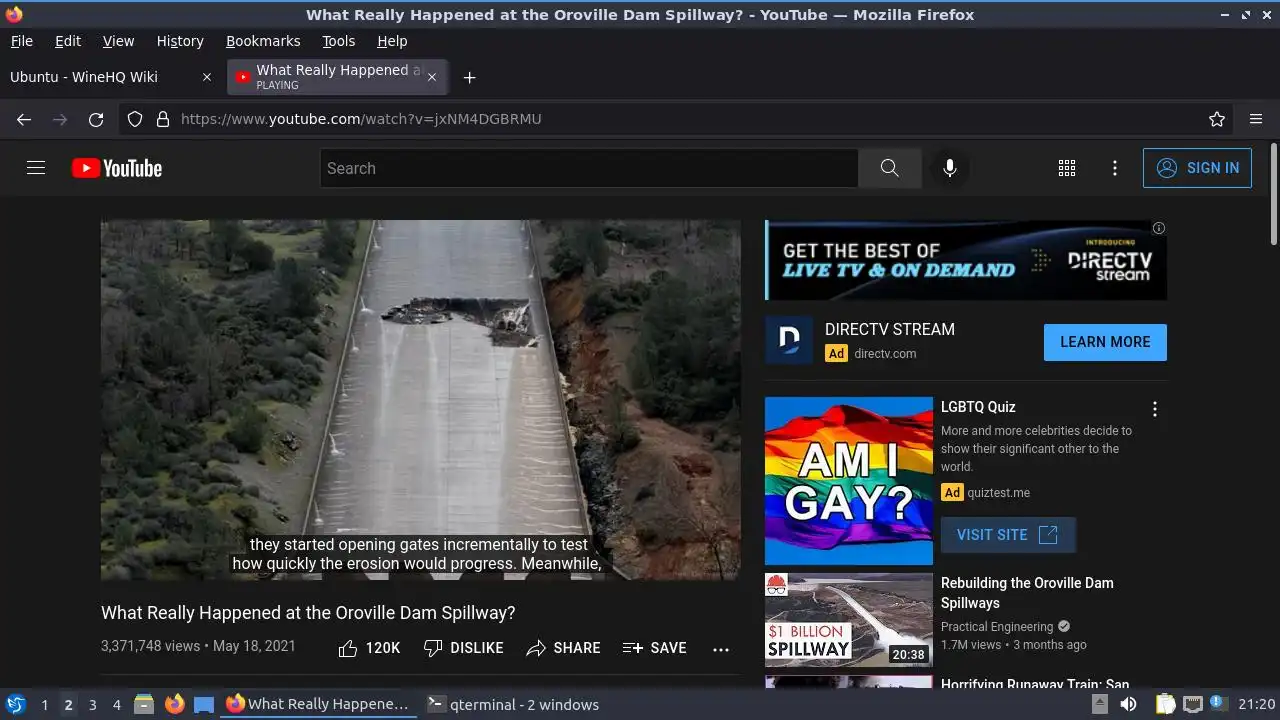Screen dimensions: 1280x720
Task: Show desktop from the taskbar icon
Action: [204, 704]
